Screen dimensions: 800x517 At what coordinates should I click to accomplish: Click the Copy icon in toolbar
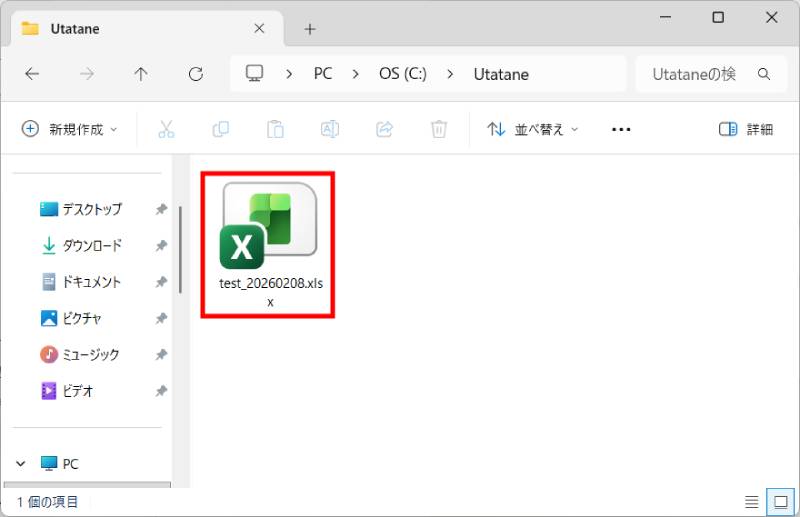point(220,129)
